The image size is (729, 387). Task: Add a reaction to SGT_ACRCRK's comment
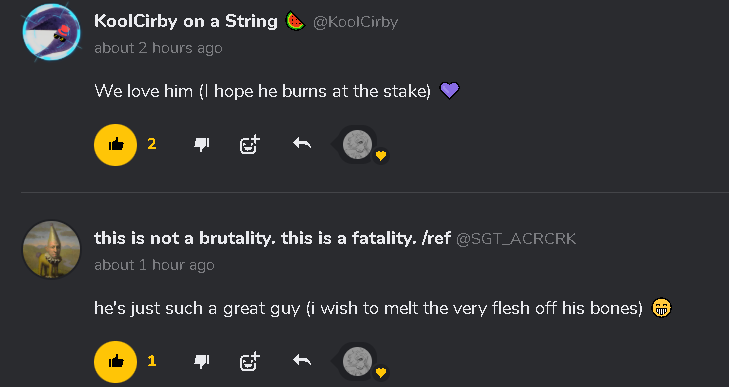click(250, 361)
